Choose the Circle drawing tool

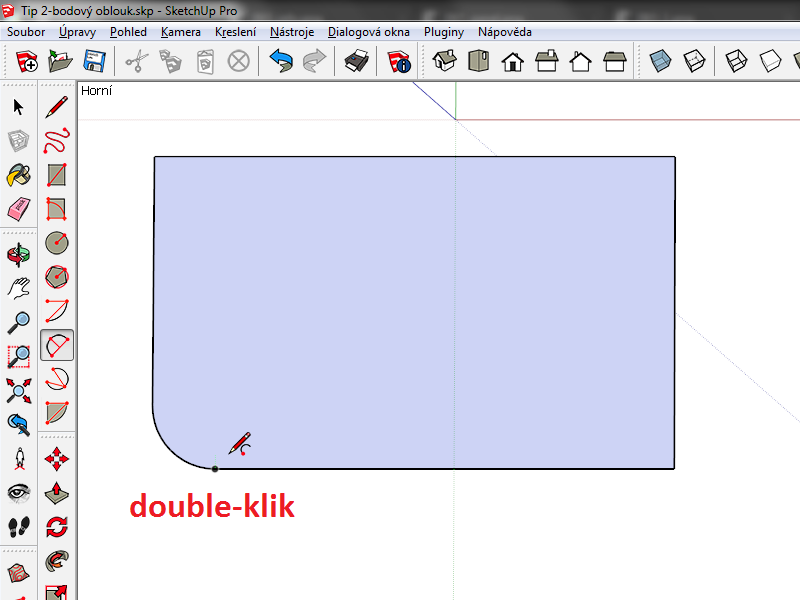(x=58, y=243)
